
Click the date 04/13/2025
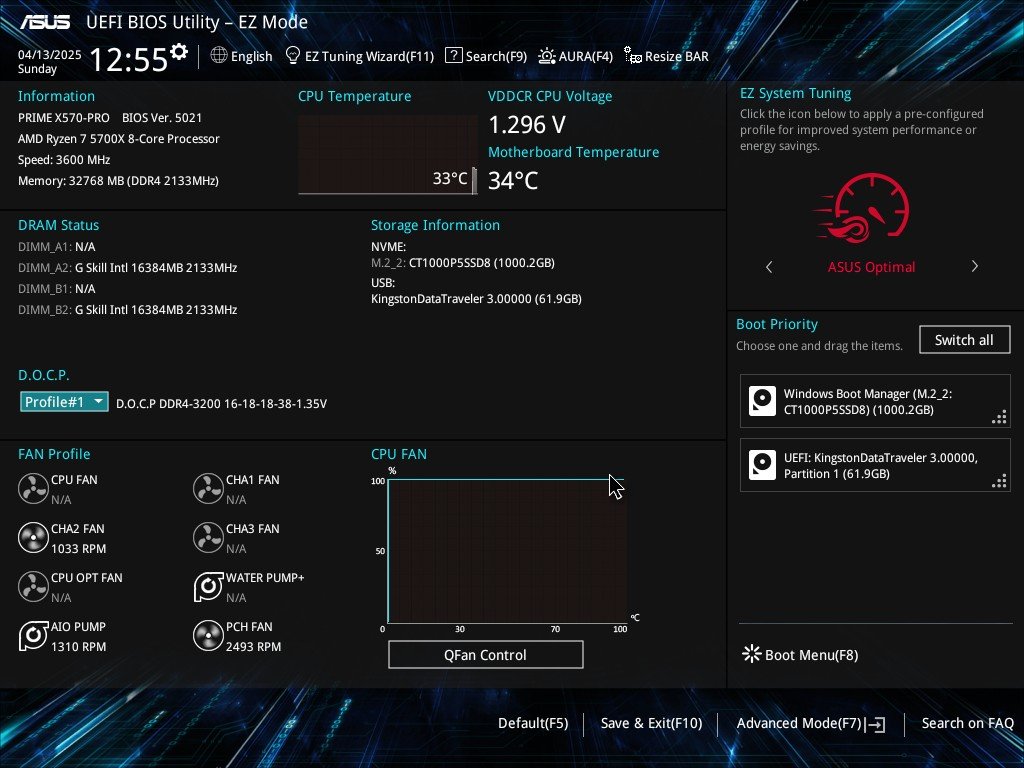50,55
